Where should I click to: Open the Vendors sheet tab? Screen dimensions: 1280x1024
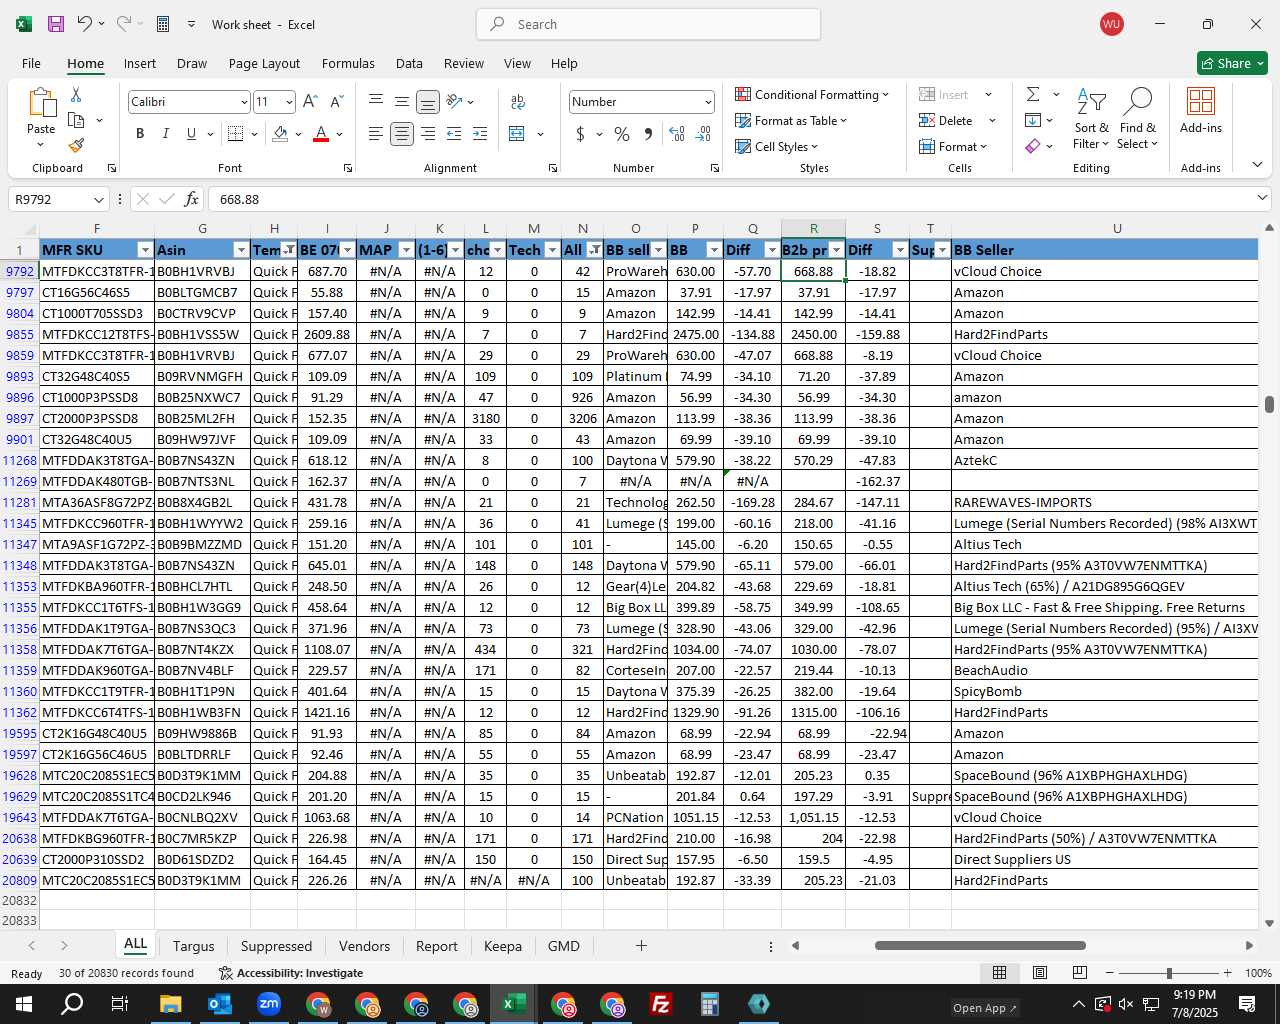click(x=364, y=946)
